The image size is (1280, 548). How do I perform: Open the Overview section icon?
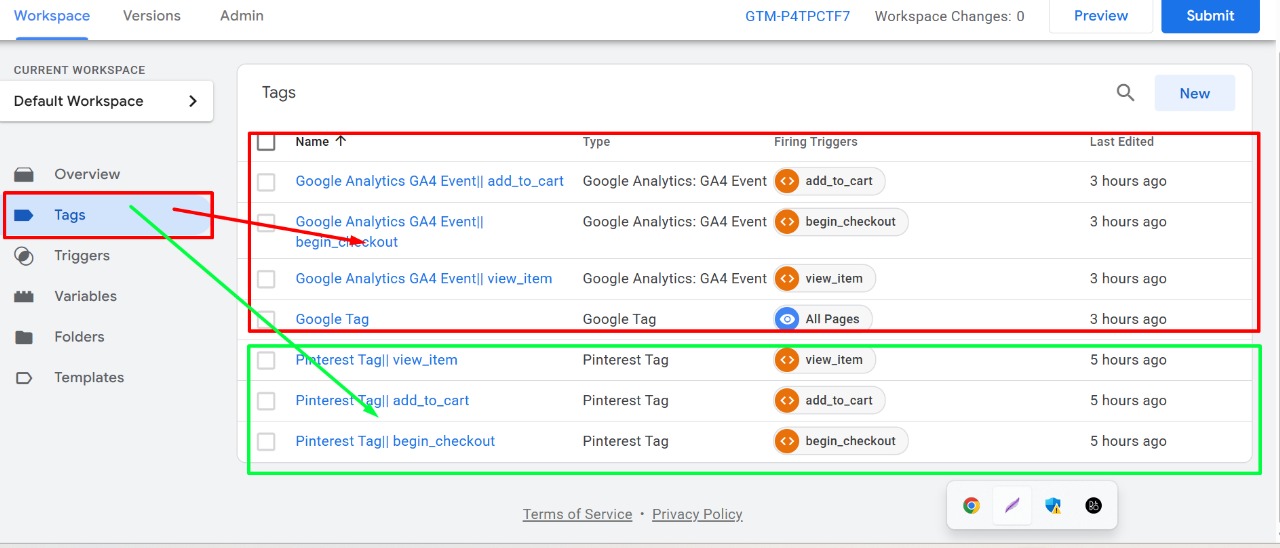(x=24, y=174)
